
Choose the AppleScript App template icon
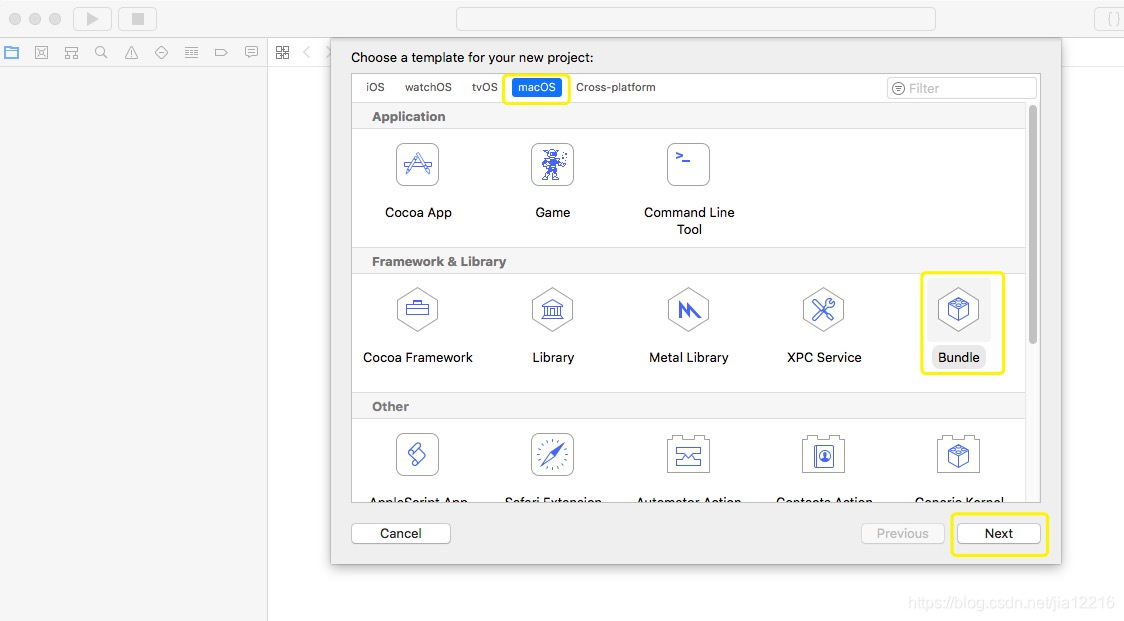(417, 454)
